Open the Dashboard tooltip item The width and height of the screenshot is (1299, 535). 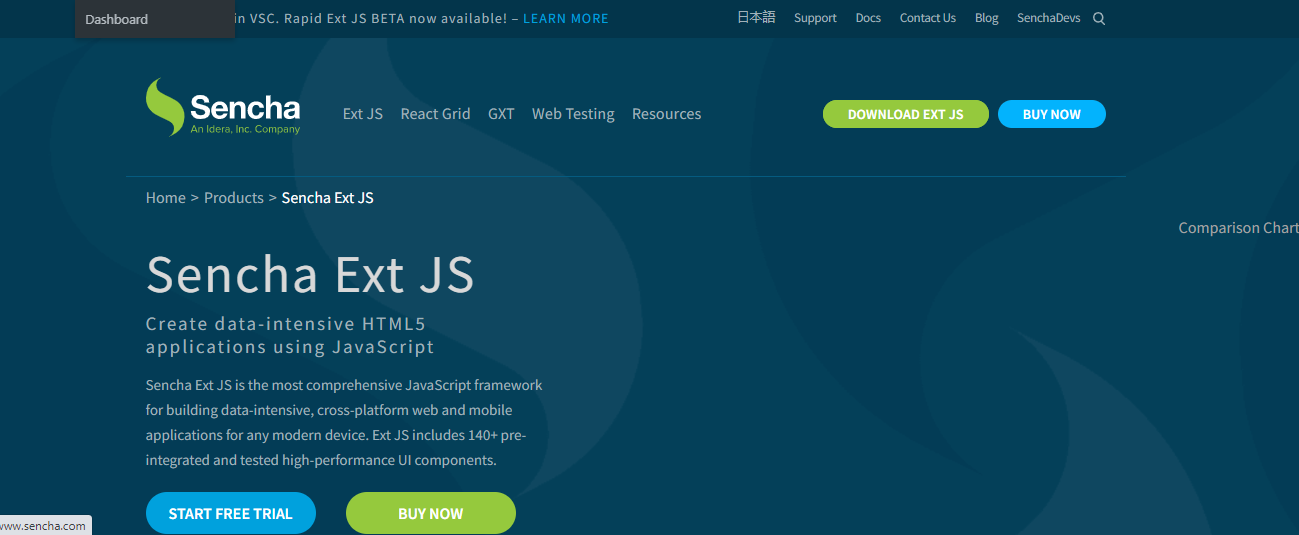155,19
